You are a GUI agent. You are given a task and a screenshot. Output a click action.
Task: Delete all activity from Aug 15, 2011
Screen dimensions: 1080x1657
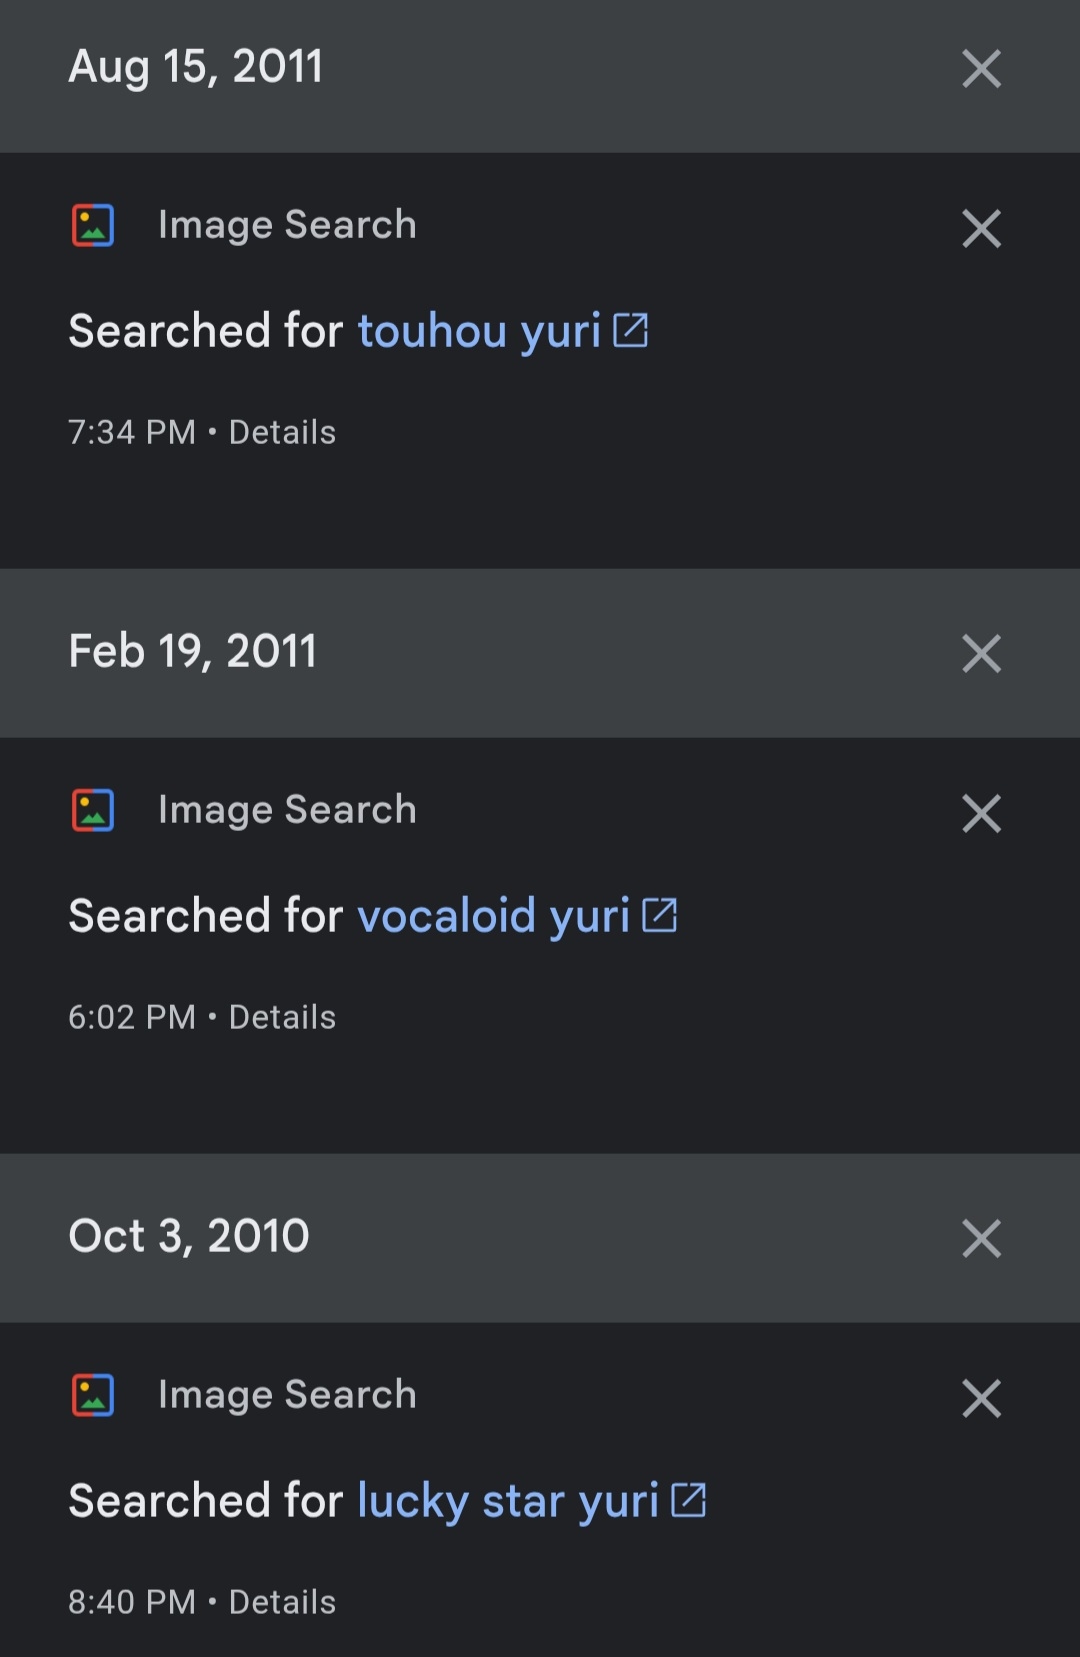click(981, 69)
